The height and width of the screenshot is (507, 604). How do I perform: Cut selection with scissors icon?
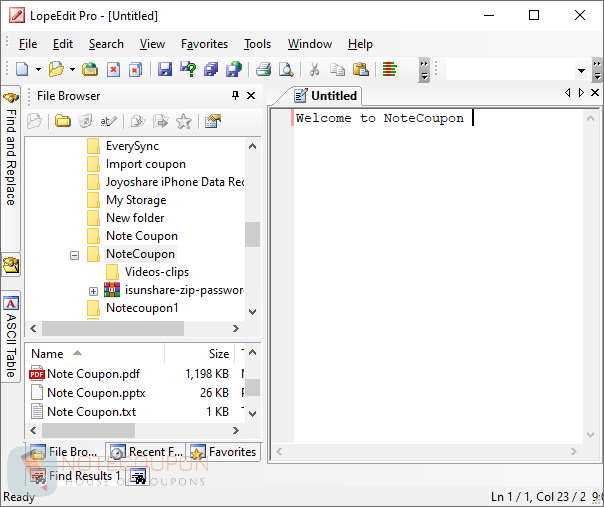point(314,69)
